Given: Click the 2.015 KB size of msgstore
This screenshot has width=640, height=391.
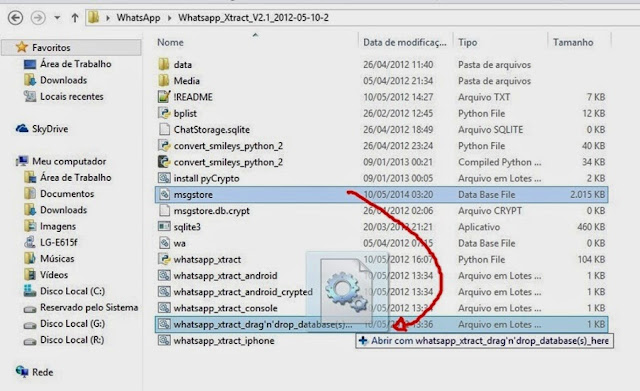Looking at the screenshot, I should pyautogui.click(x=587, y=195).
